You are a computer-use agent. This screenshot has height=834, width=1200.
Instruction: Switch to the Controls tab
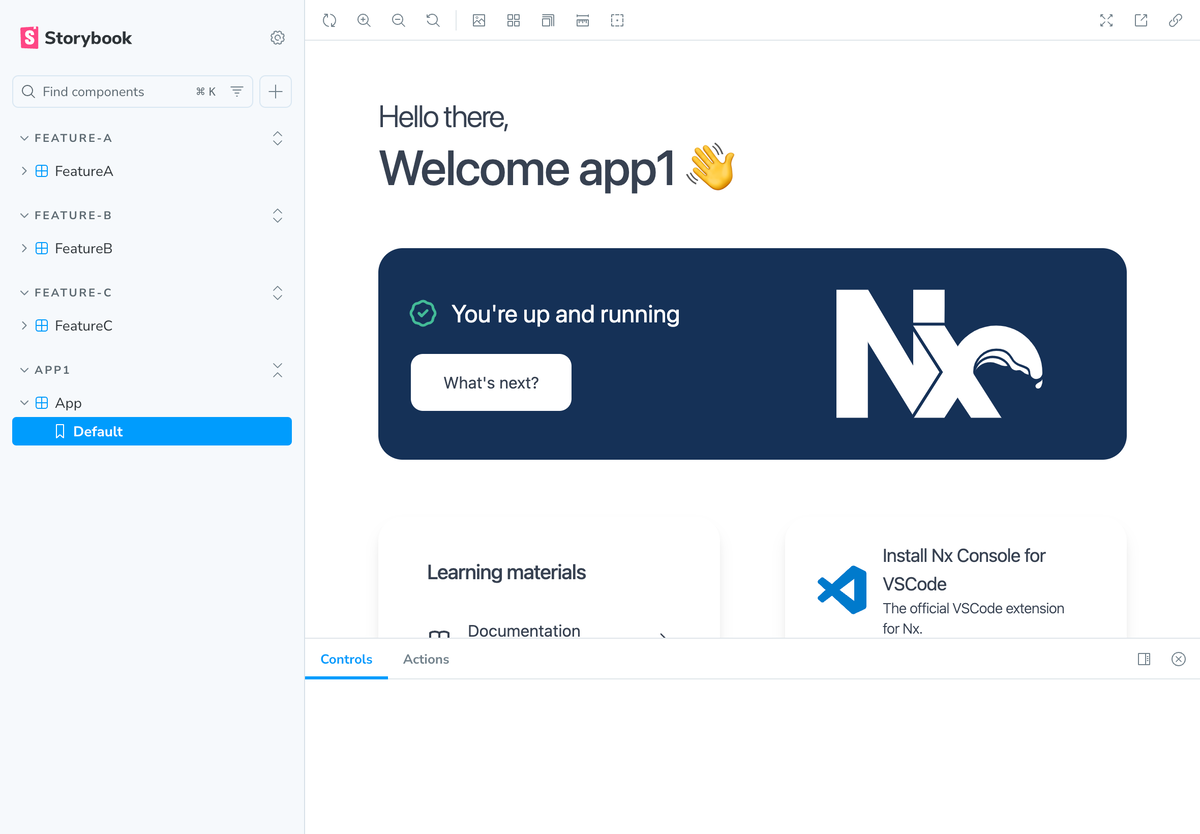346,659
